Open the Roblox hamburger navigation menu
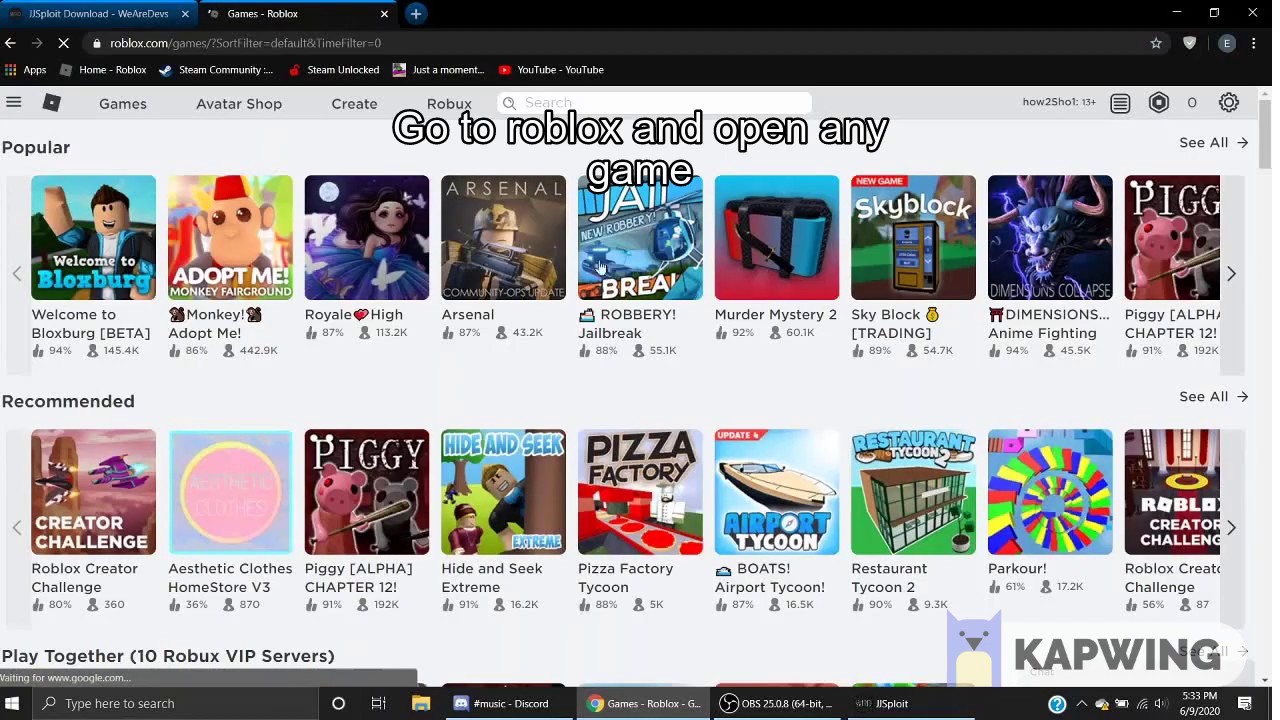 tap(14, 102)
